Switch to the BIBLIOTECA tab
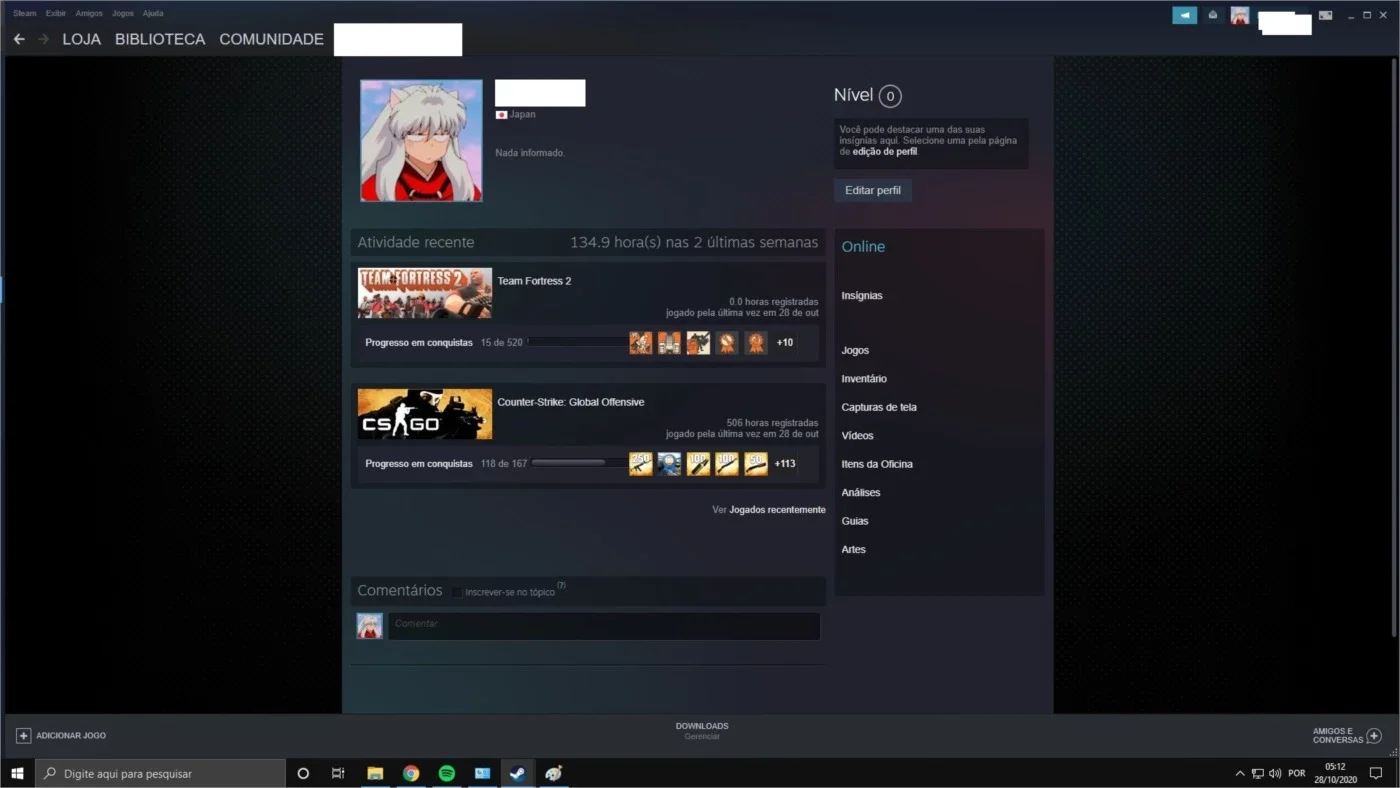Screen dimensions: 1400x788 [160, 39]
